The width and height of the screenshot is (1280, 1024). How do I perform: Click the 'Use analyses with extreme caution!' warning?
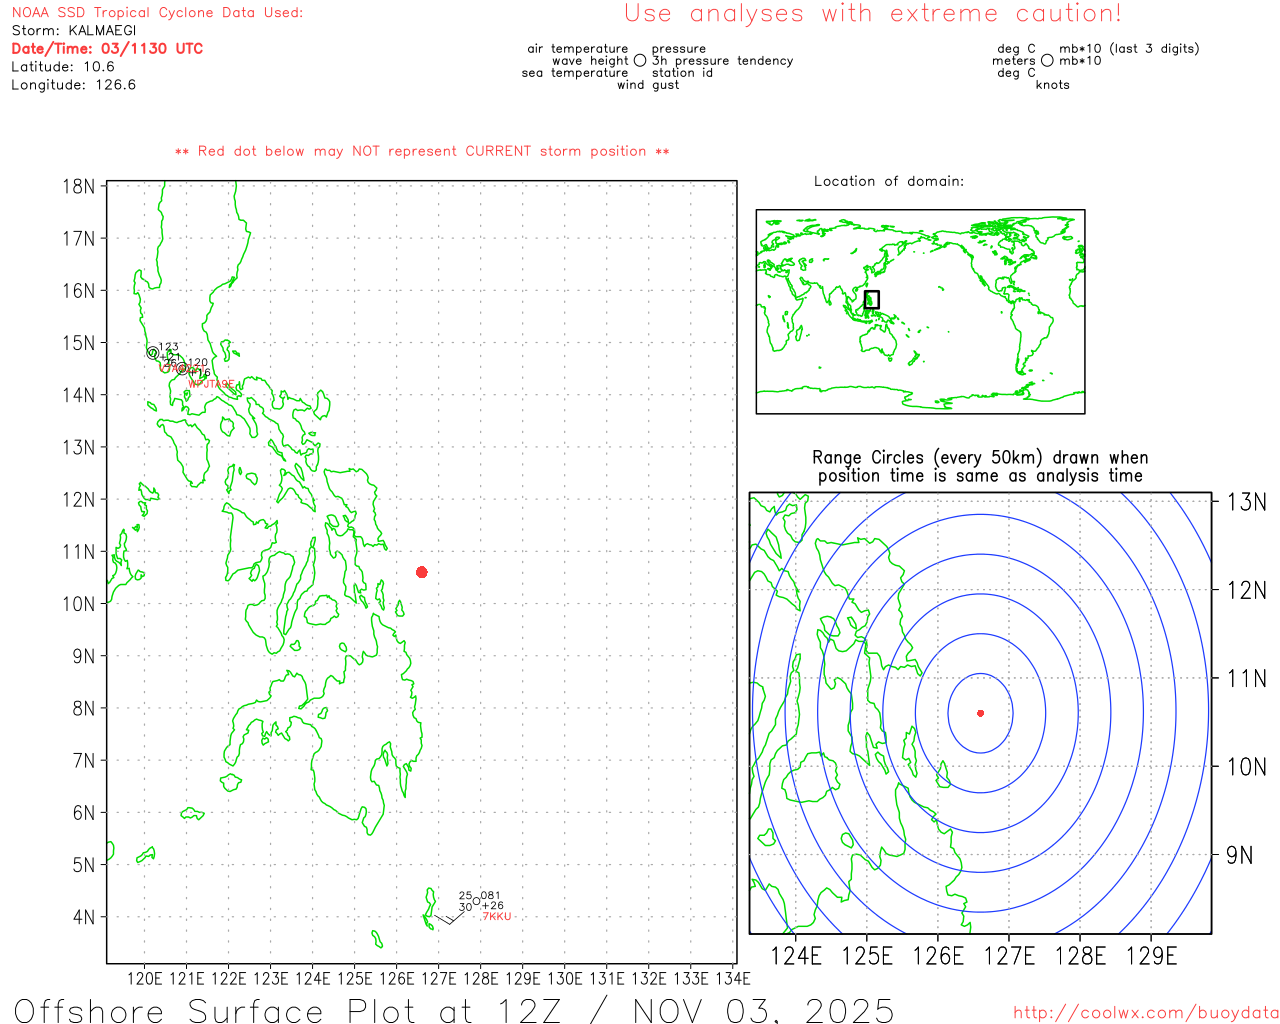tap(873, 14)
